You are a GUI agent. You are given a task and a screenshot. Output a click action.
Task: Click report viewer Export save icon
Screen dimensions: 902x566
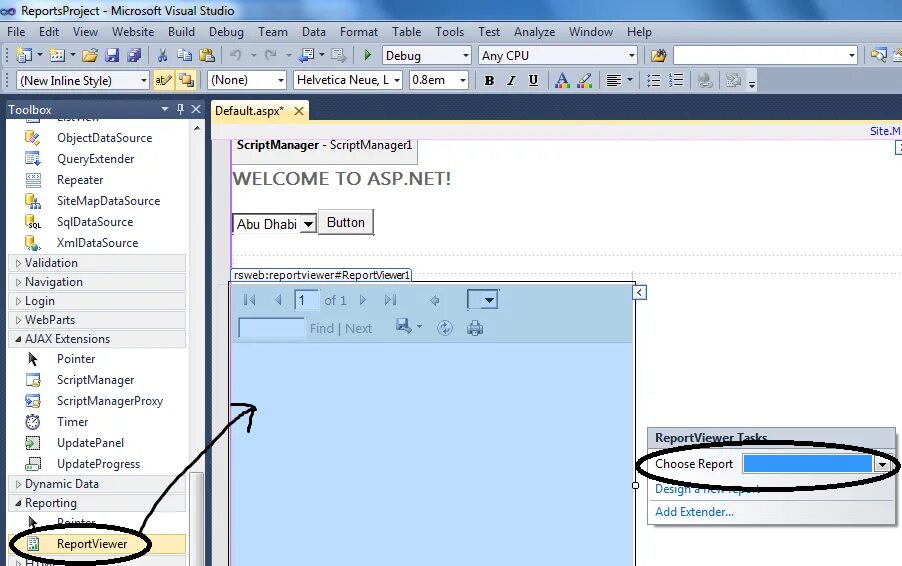pos(404,327)
